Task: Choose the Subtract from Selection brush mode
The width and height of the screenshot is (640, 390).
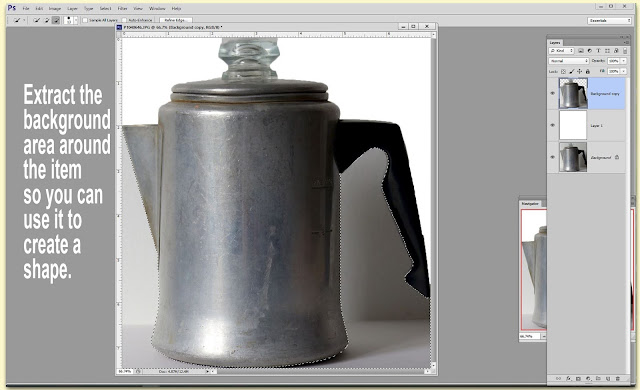Action: [x=56, y=20]
